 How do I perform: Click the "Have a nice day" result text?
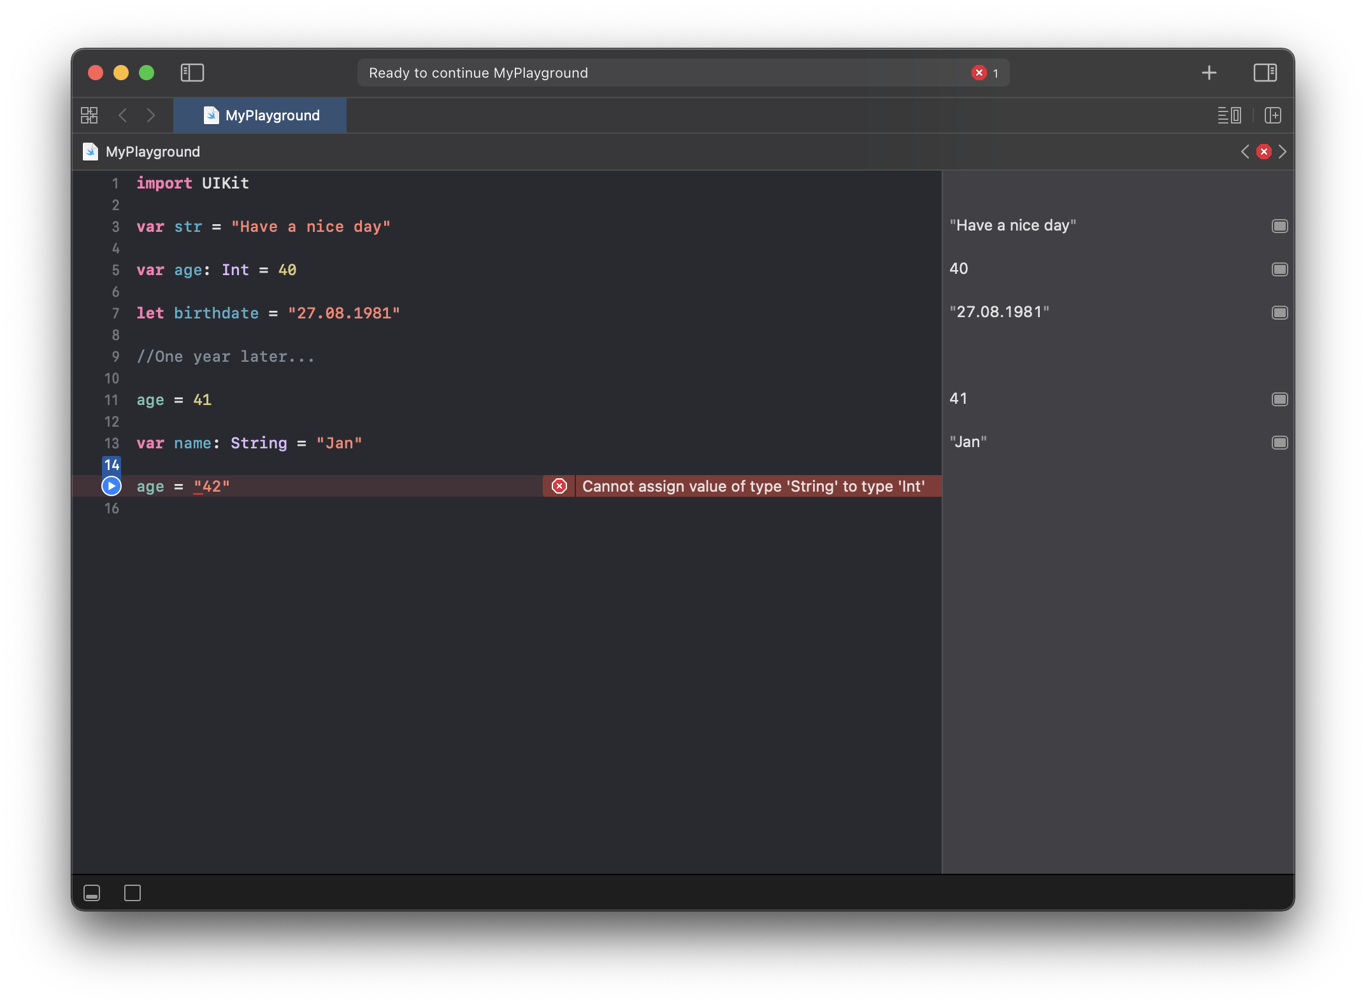(1012, 225)
